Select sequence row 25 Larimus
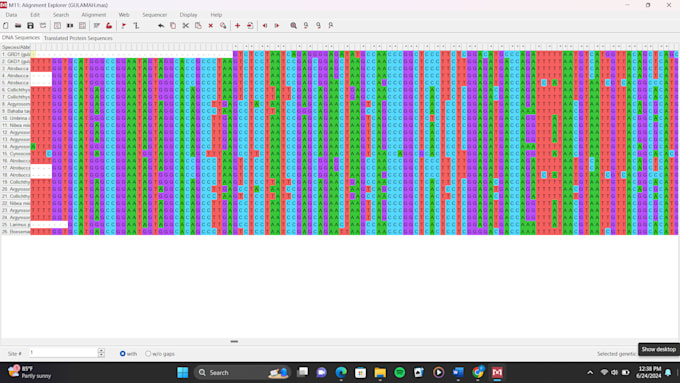The height and width of the screenshot is (383, 680). (16, 225)
